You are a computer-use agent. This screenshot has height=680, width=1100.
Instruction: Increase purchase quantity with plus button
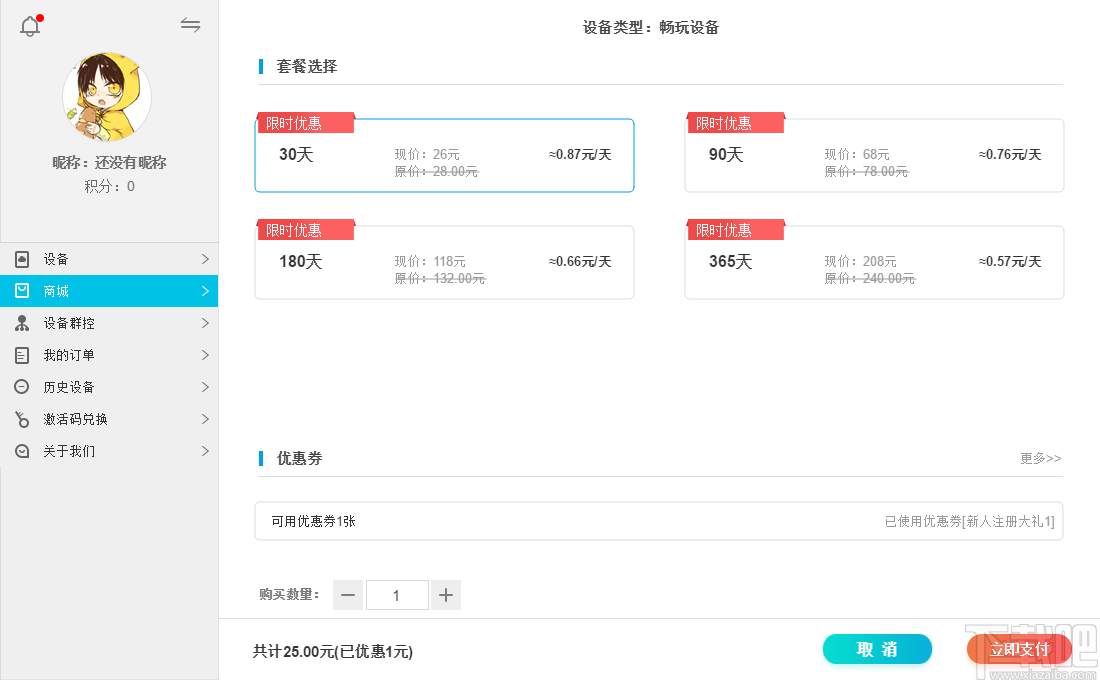446,596
